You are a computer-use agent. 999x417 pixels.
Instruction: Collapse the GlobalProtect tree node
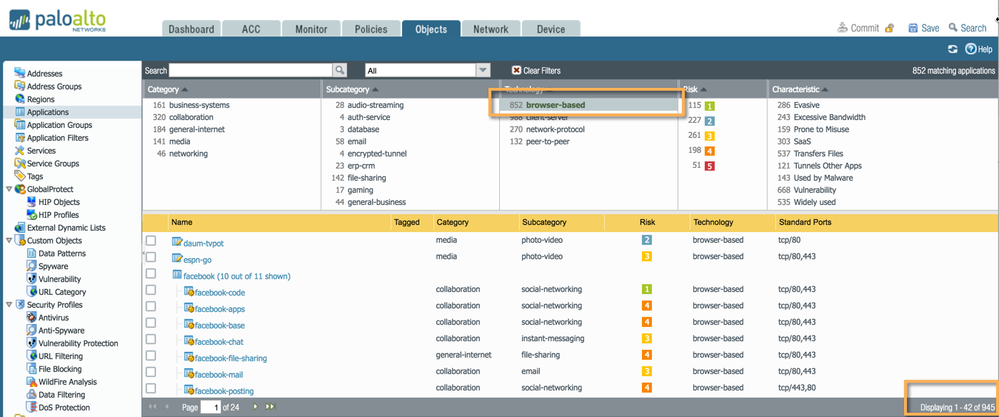coord(9,189)
